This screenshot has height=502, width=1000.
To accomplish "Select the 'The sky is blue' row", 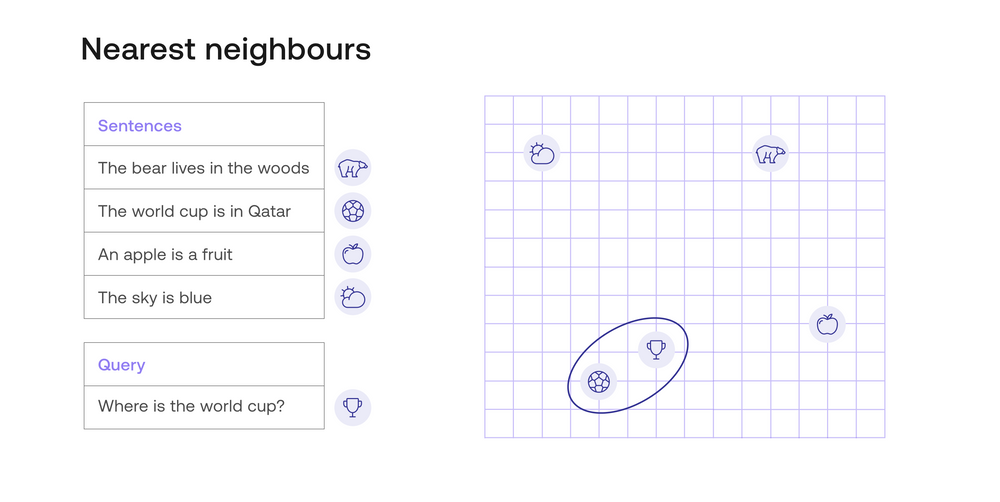I will (204, 297).
